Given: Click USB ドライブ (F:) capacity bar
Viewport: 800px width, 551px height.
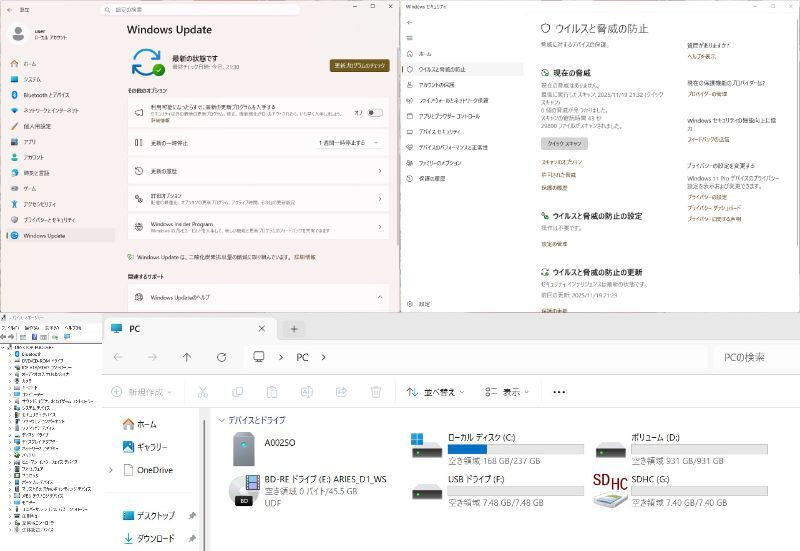Looking at the screenshot, I should [x=516, y=491].
